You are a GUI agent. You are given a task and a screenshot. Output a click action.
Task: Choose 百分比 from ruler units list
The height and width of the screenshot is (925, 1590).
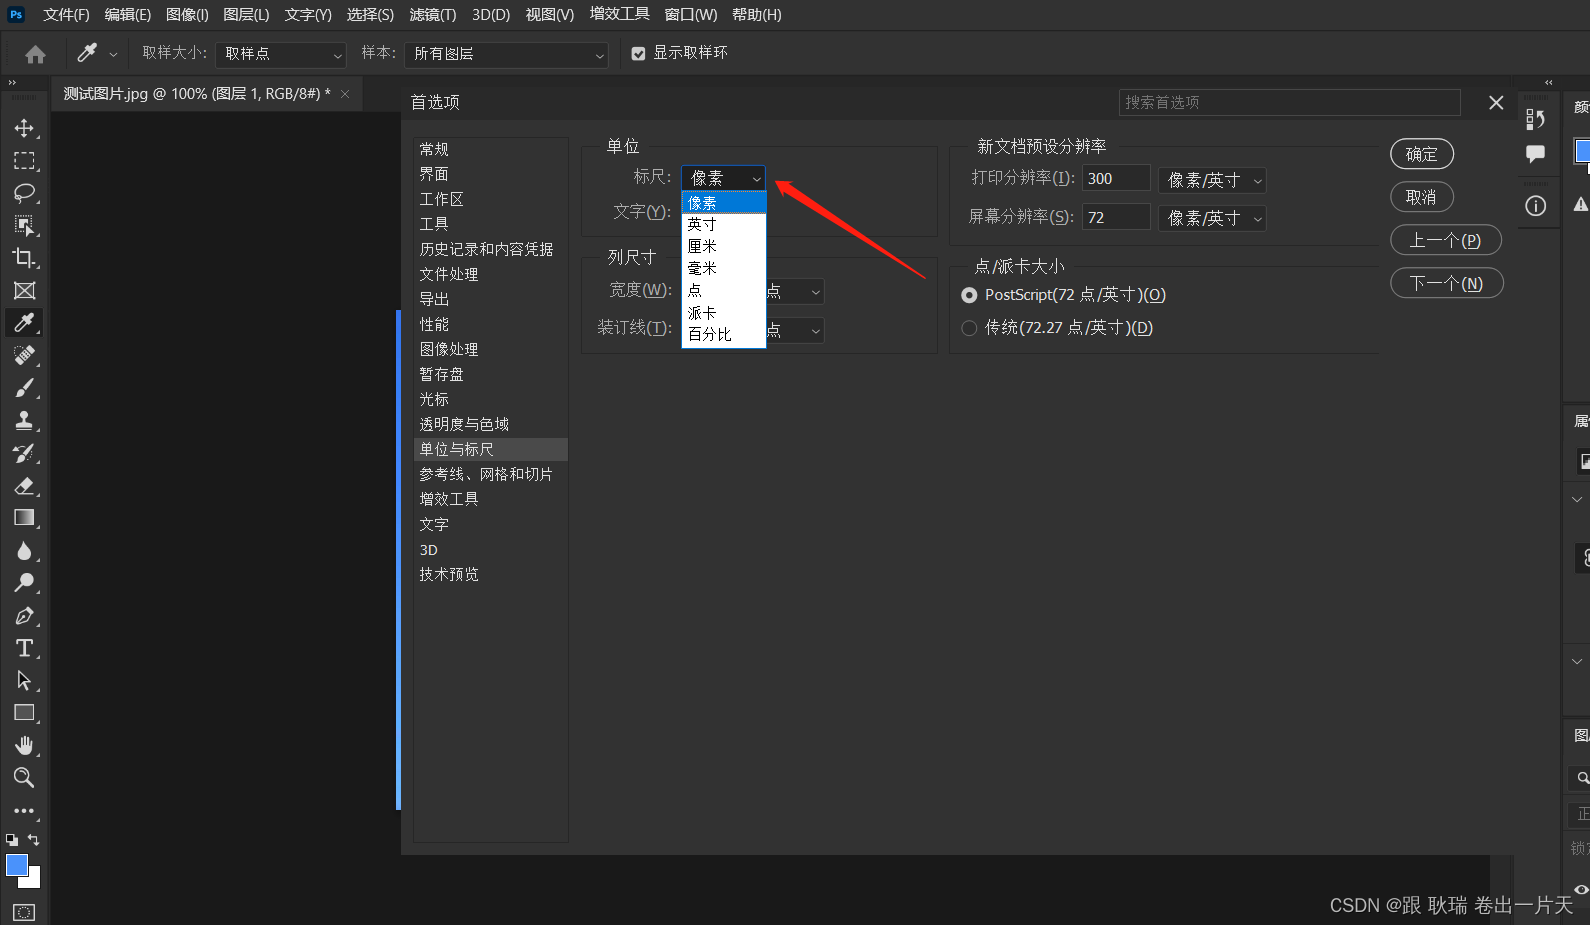point(724,334)
